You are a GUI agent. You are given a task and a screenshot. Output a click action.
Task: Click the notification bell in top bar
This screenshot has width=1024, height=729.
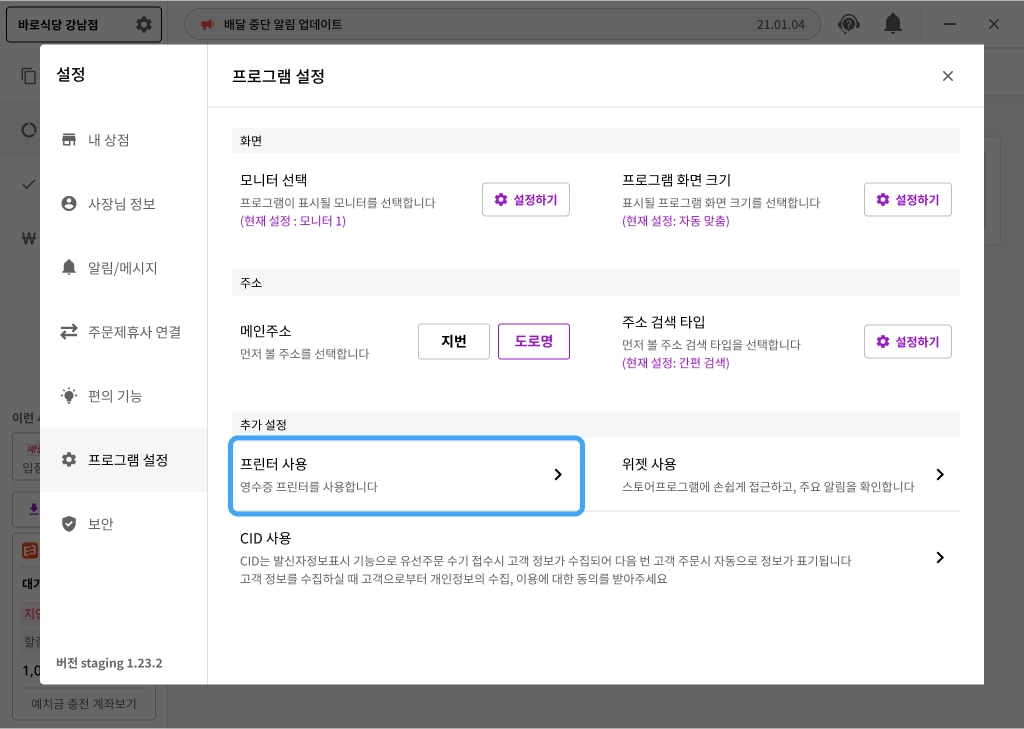[892, 24]
